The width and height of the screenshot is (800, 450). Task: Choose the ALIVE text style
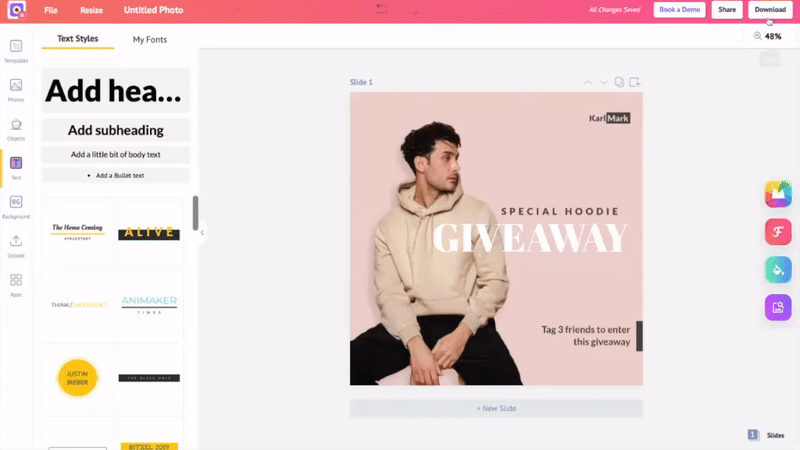[149, 233]
